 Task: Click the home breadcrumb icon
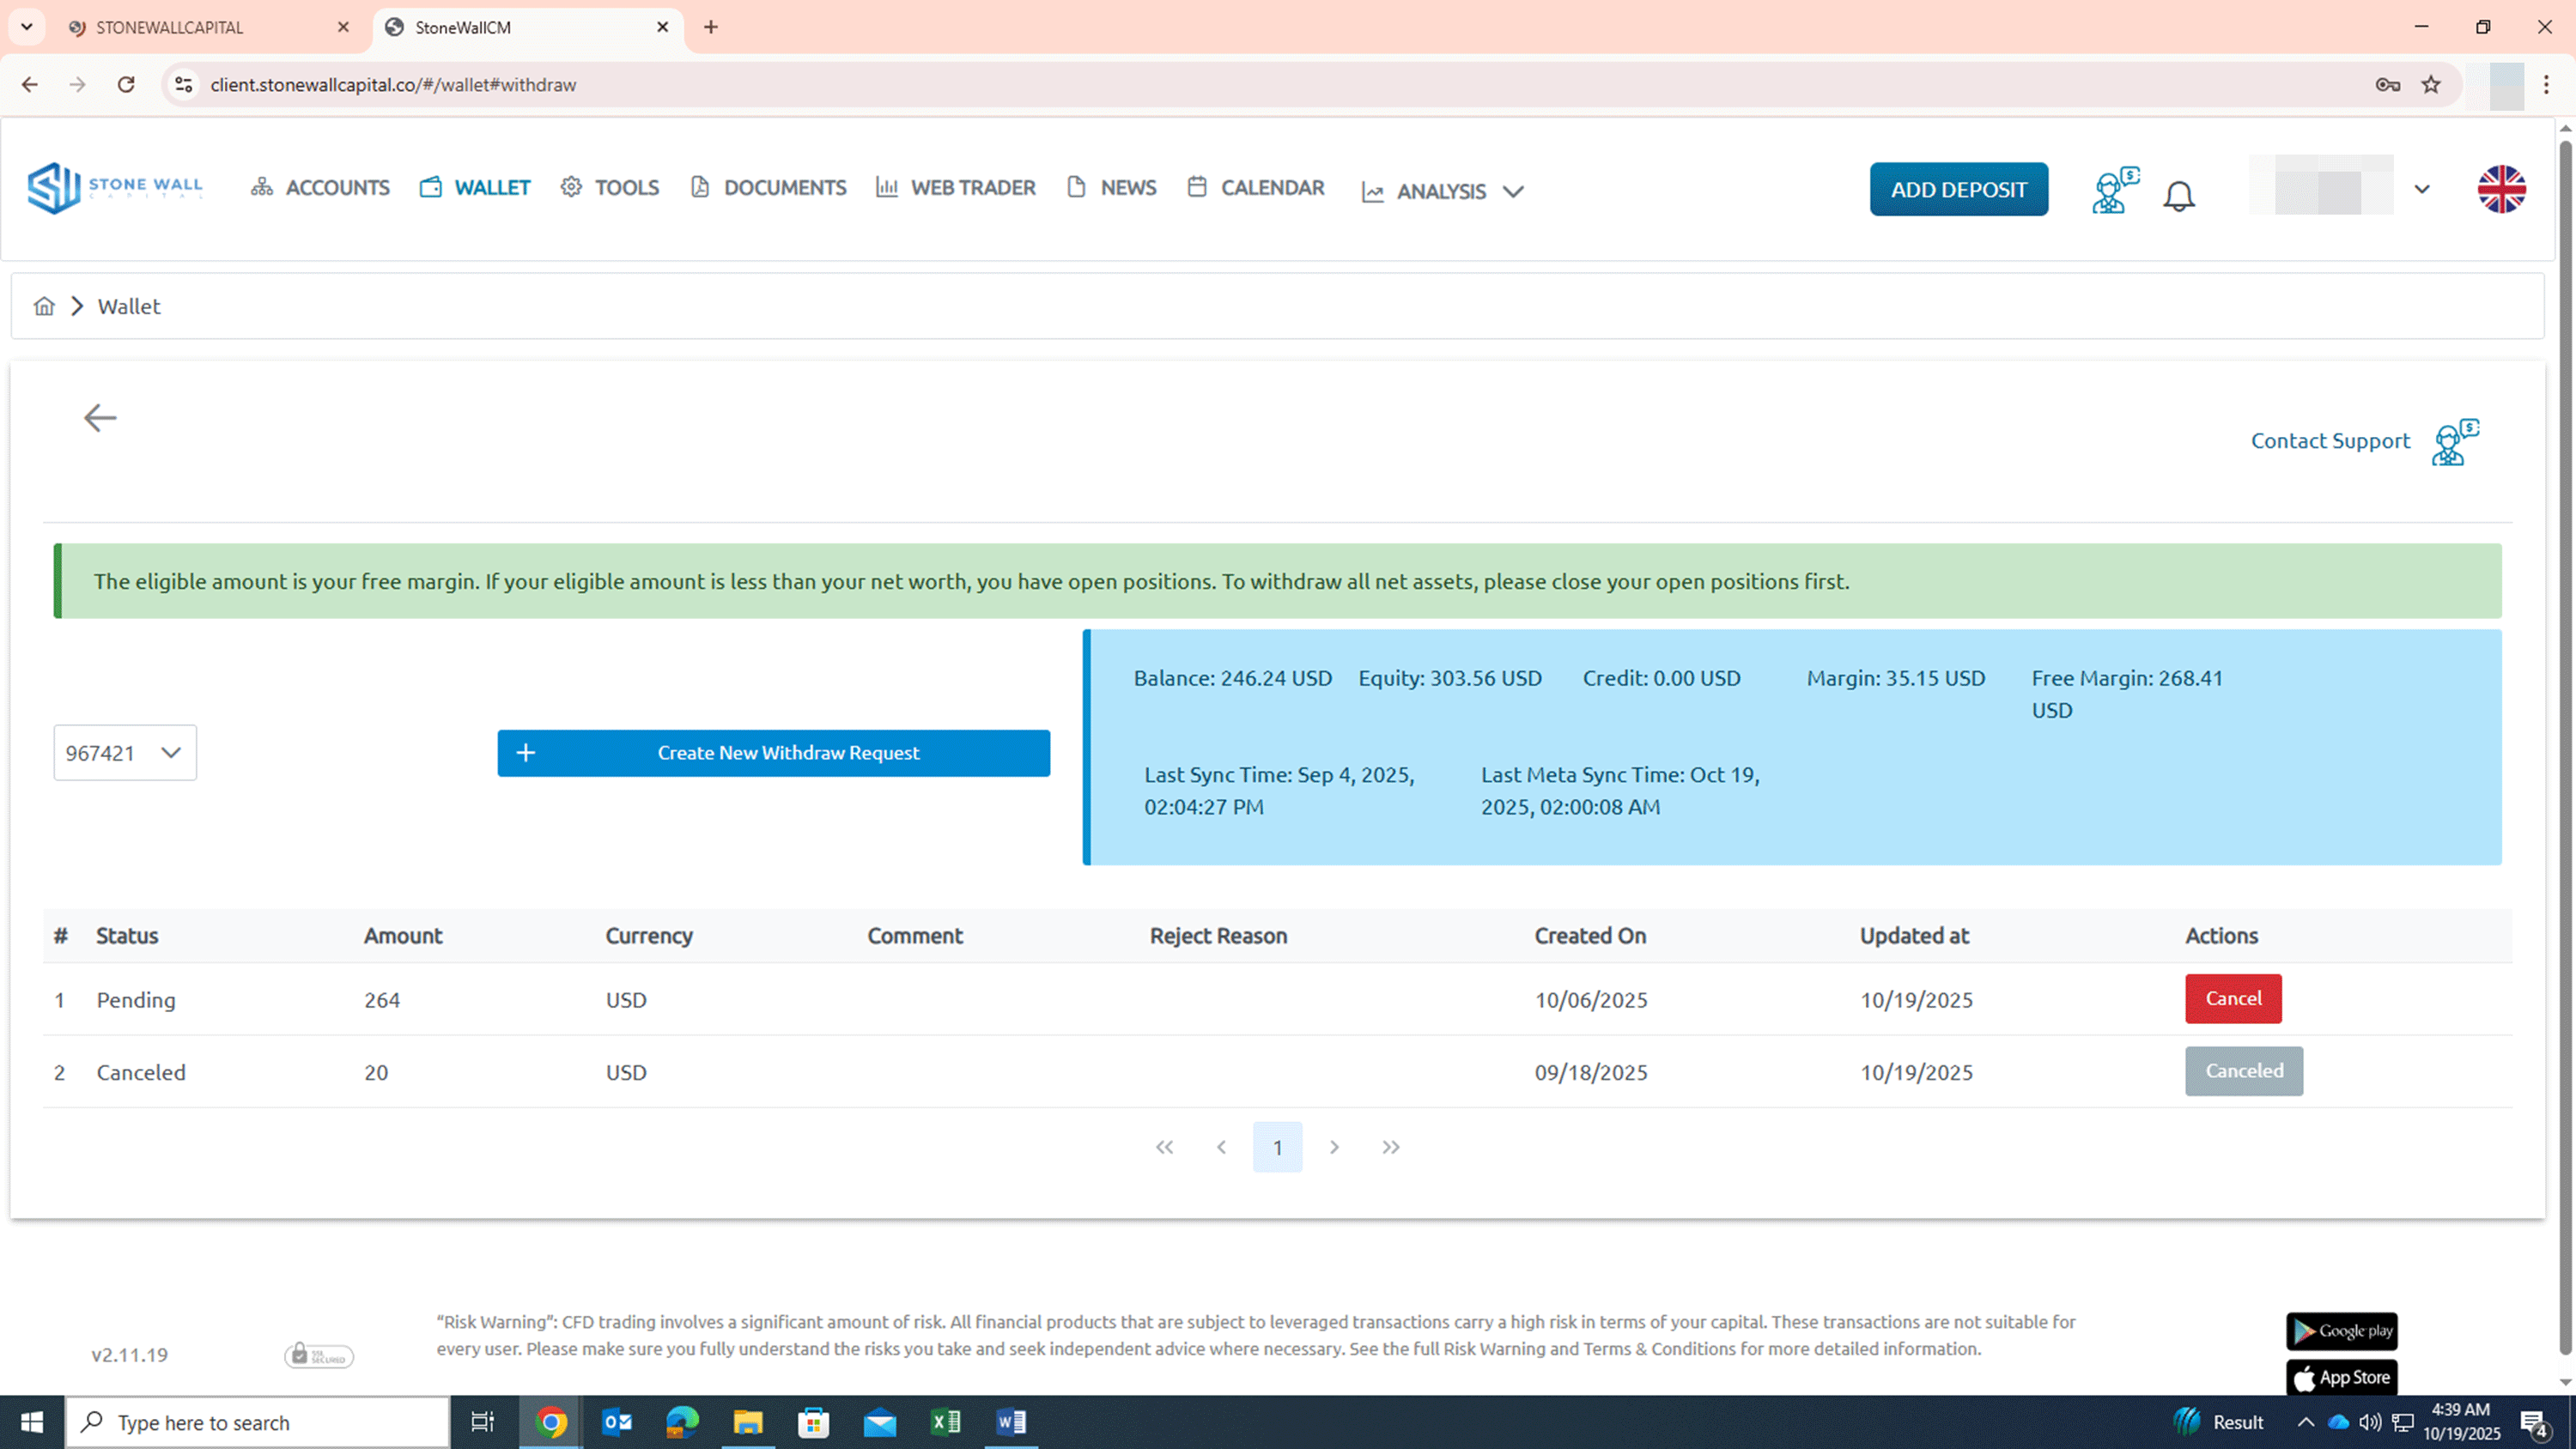click(x=44, y=306)
